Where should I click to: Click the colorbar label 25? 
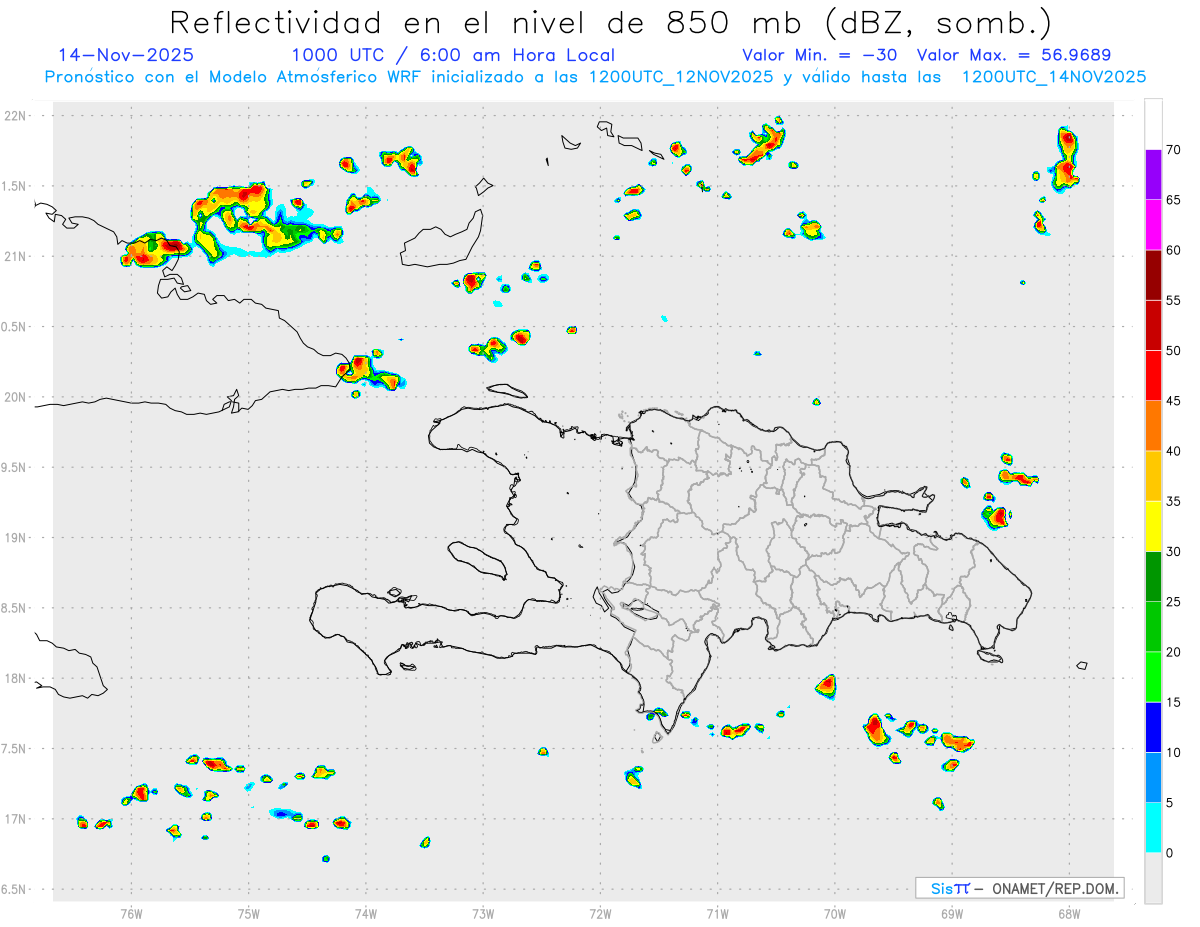(x=1174, y=602)
